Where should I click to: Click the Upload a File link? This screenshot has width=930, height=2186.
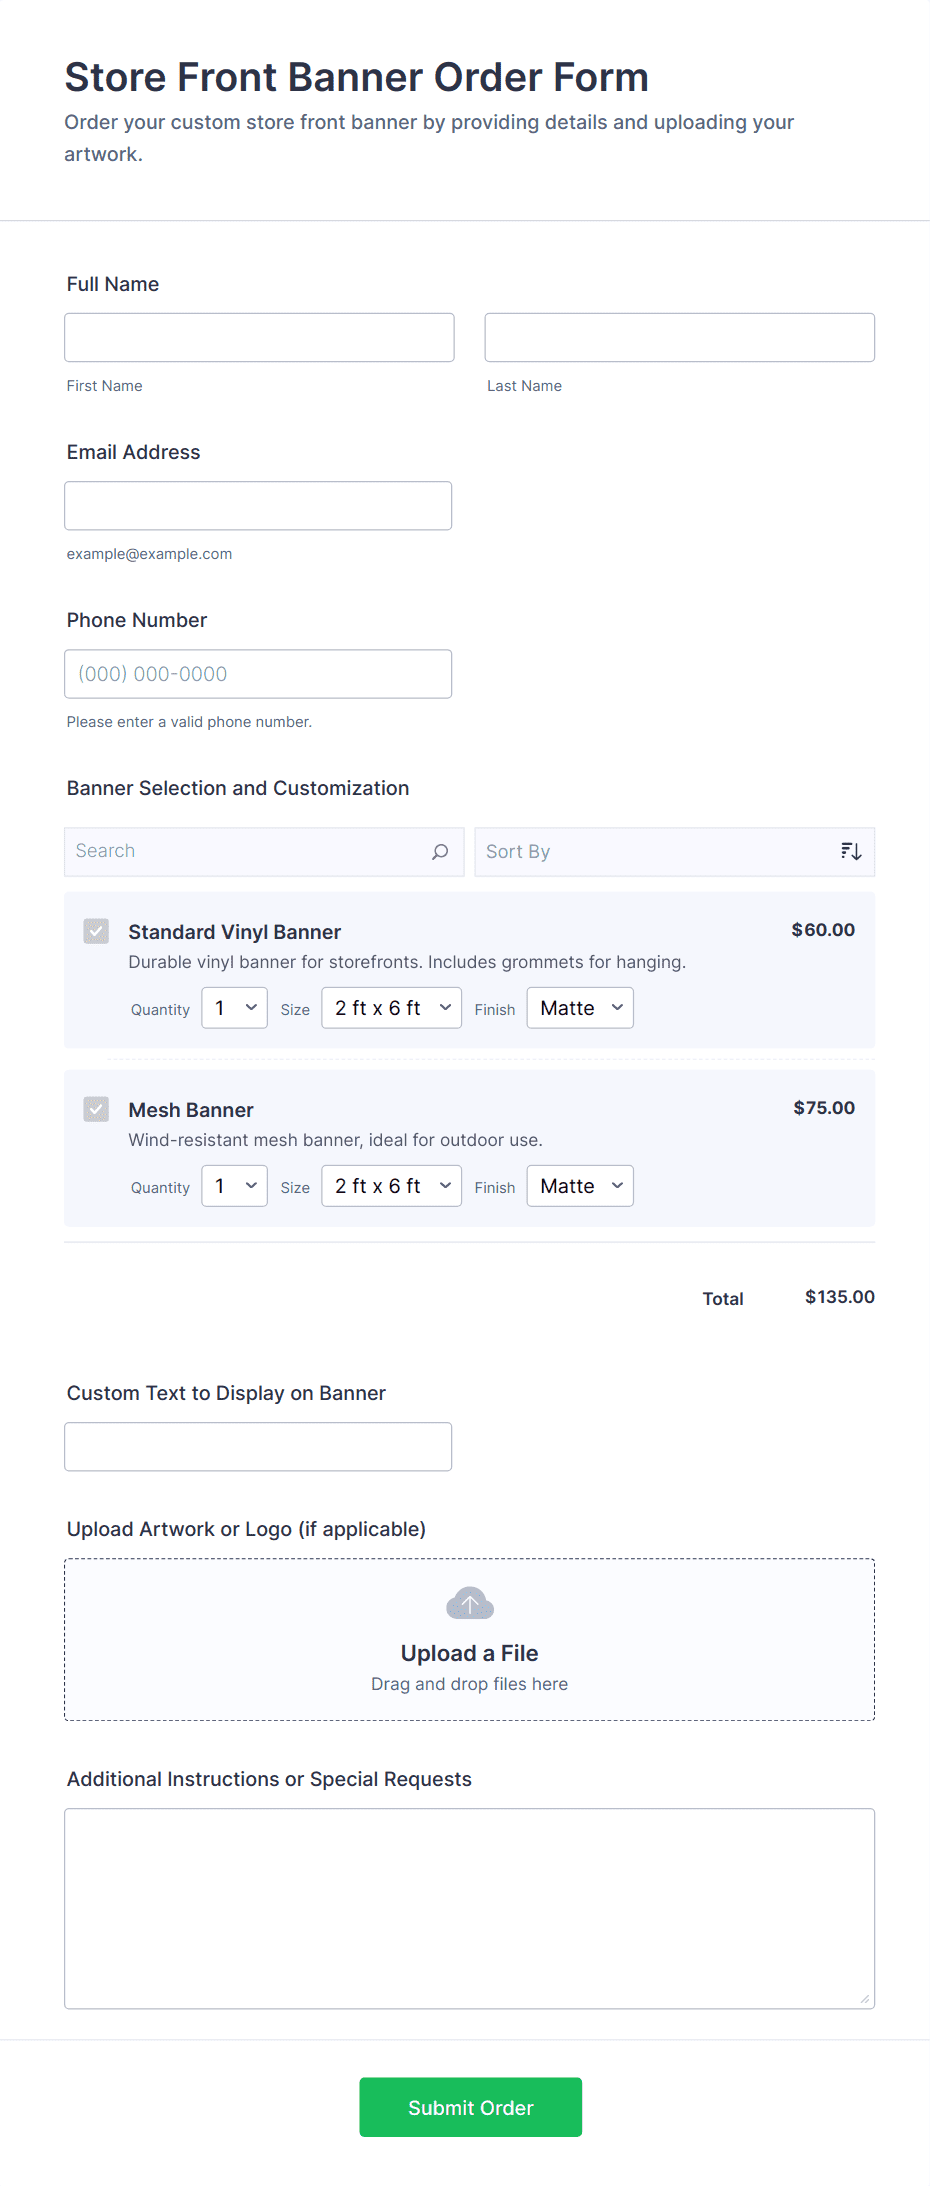469,1652
